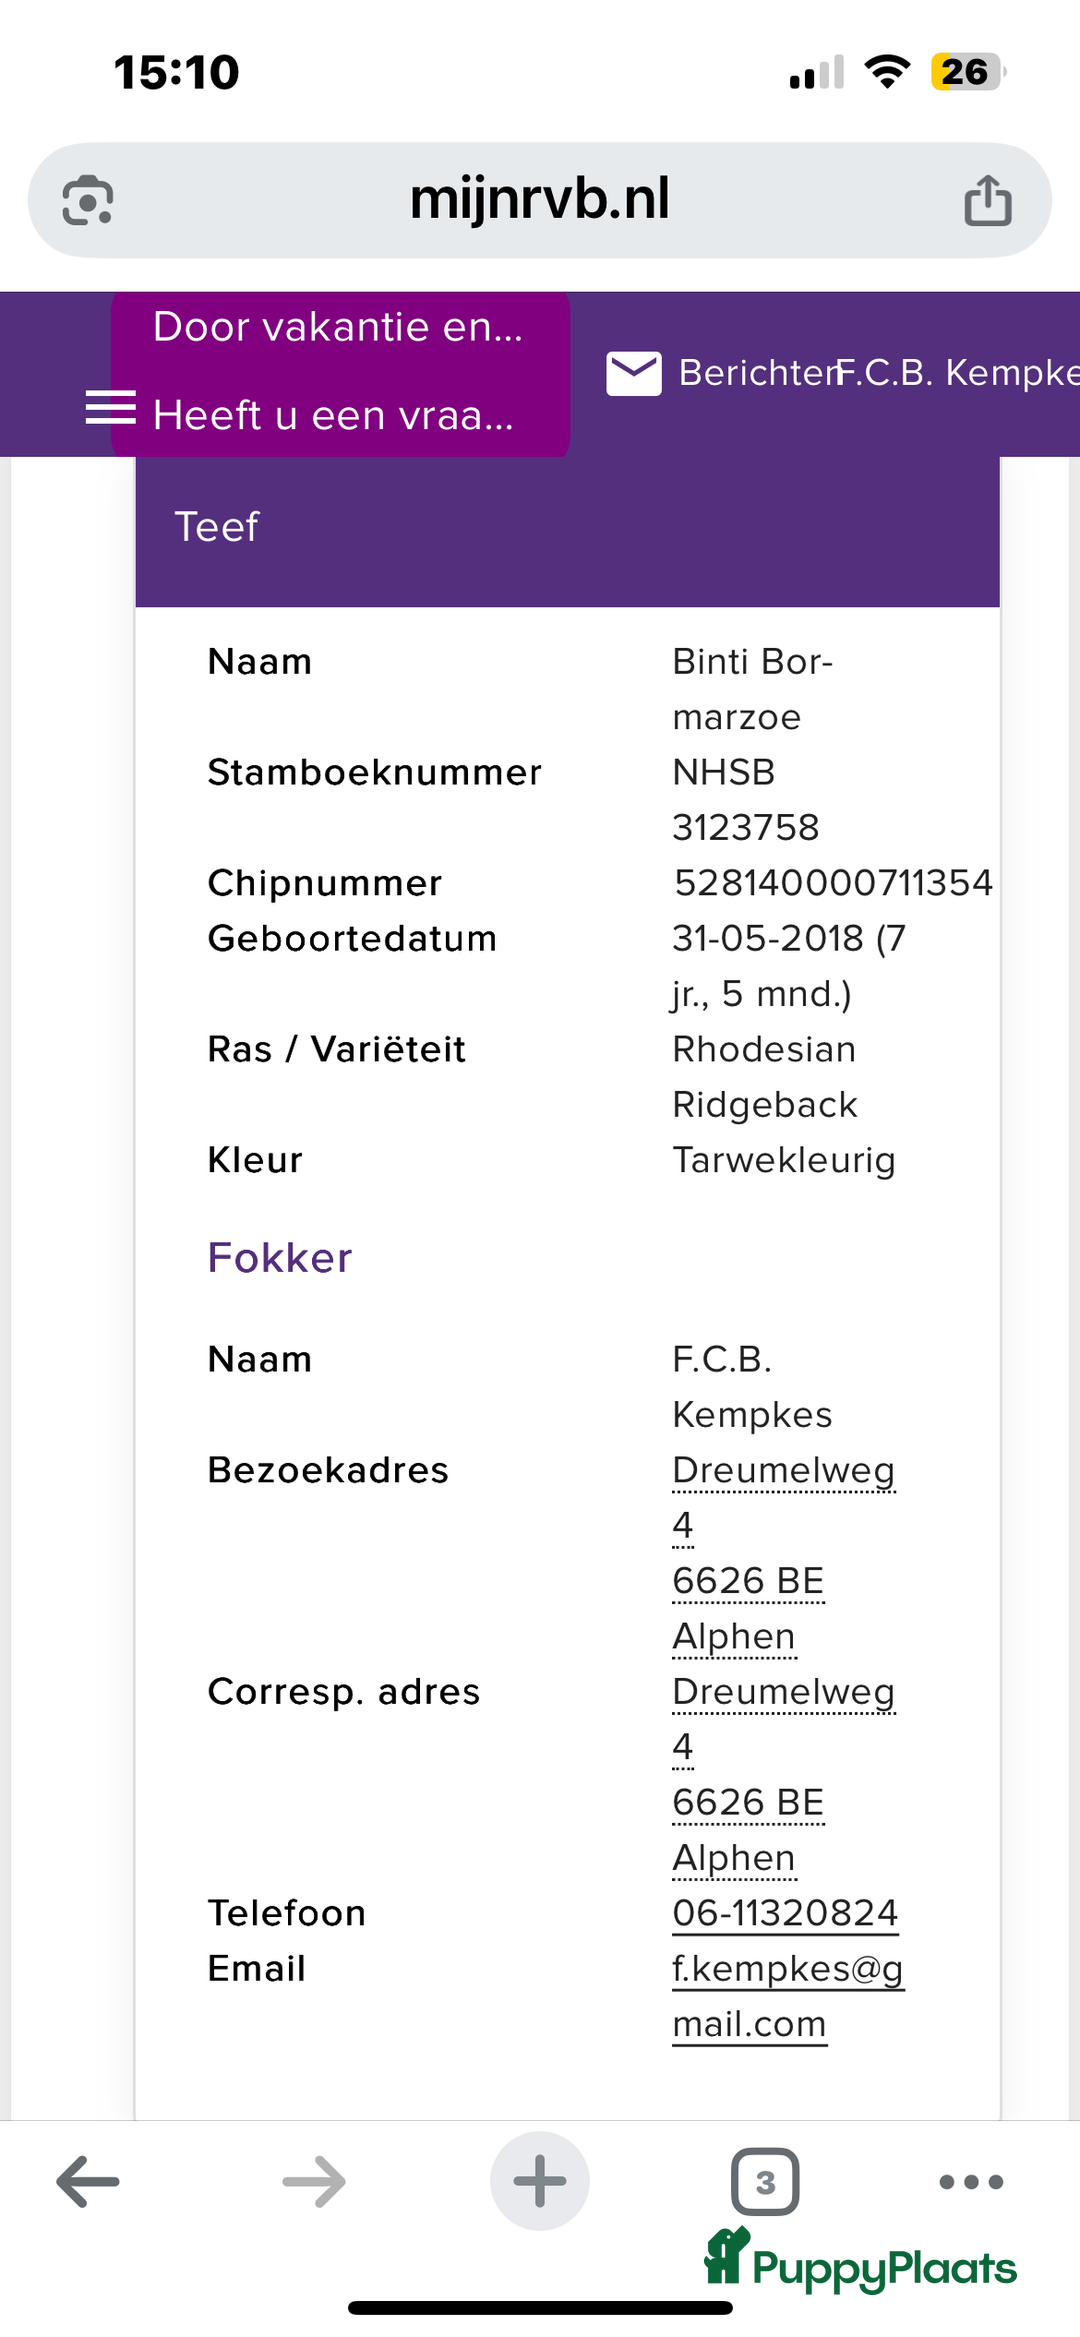This screenshot has height=2337, width=1080.
Task: Tap the Fokker section heading
Action: tap(280, 1258)
